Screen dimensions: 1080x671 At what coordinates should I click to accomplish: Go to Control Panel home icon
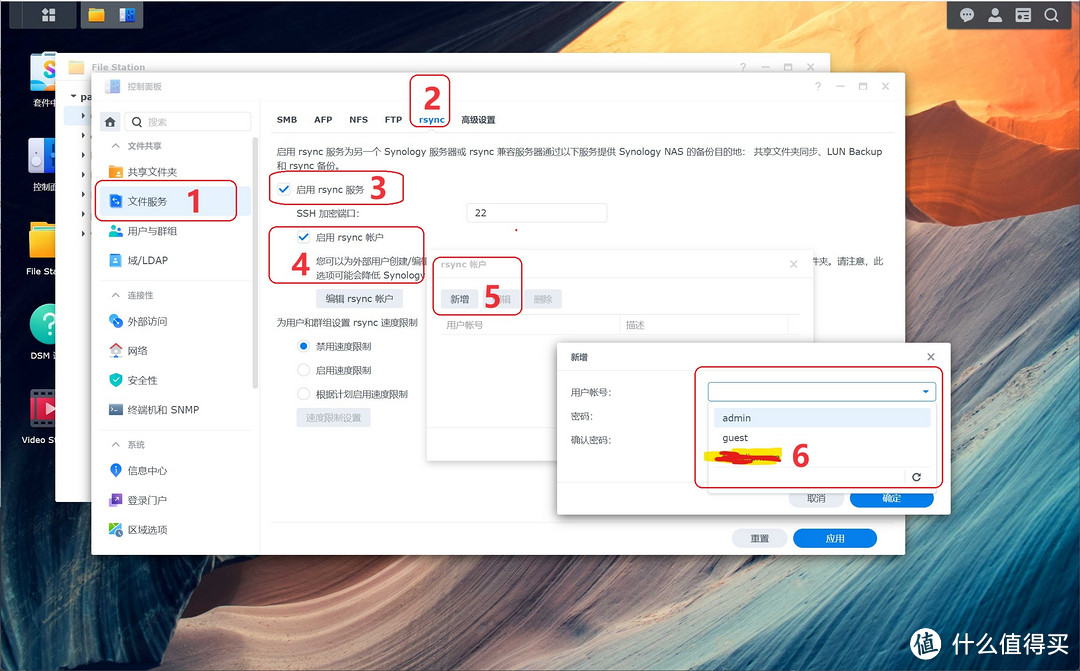pos(110,122)
